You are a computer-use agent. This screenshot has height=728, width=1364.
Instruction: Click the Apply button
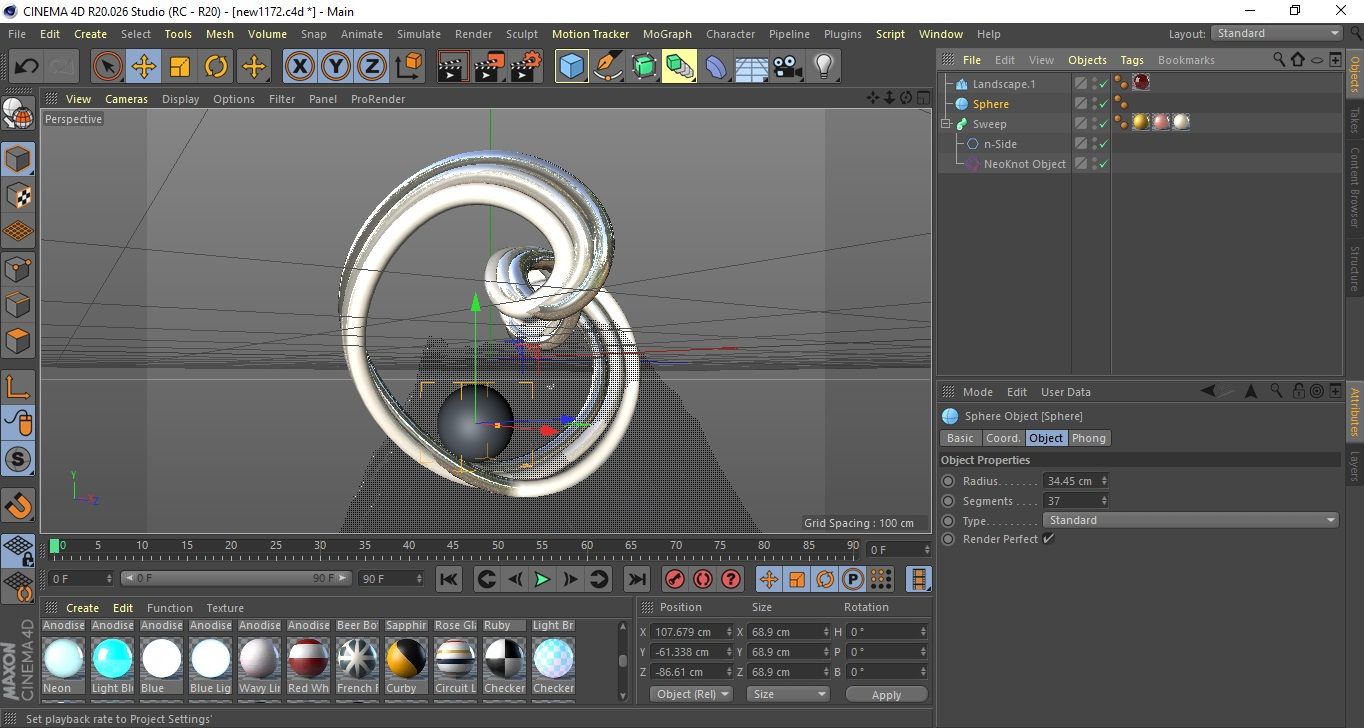click(x=886, y=694)
